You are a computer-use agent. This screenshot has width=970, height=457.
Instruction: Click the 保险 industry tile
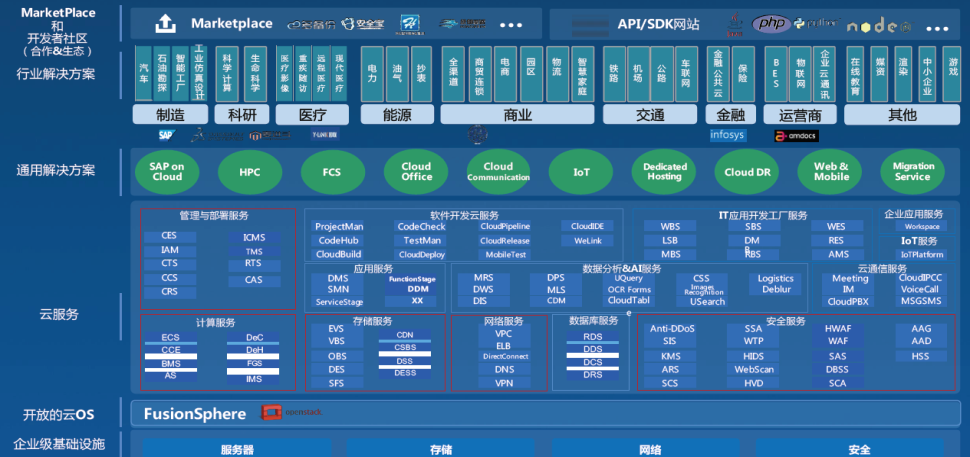coord(743,74)
